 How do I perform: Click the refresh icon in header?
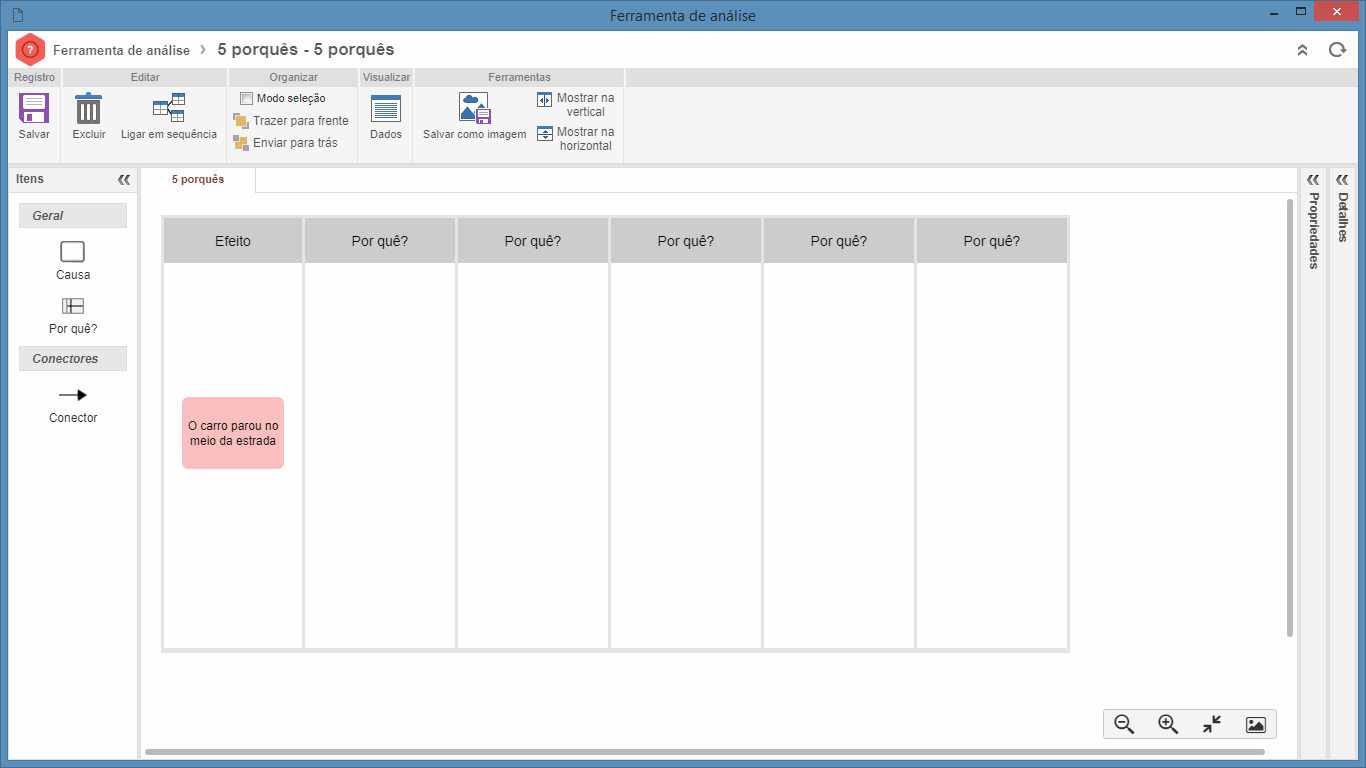pos(1337,49)
